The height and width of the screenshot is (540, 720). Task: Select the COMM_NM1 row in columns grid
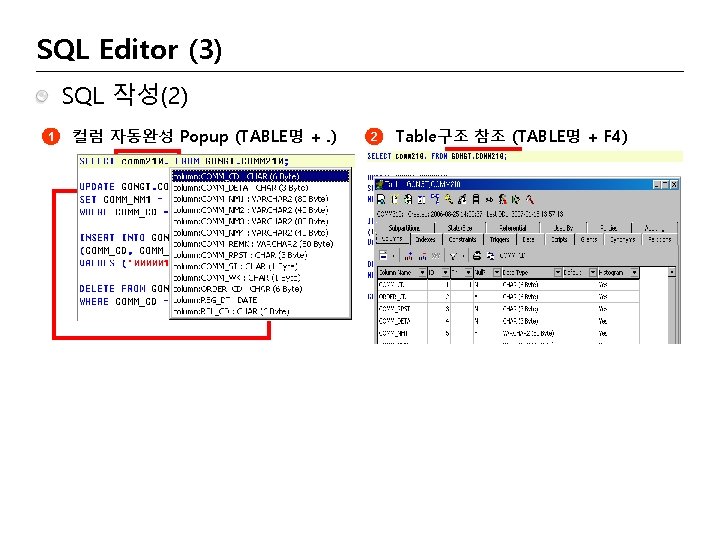pos(508,333)
